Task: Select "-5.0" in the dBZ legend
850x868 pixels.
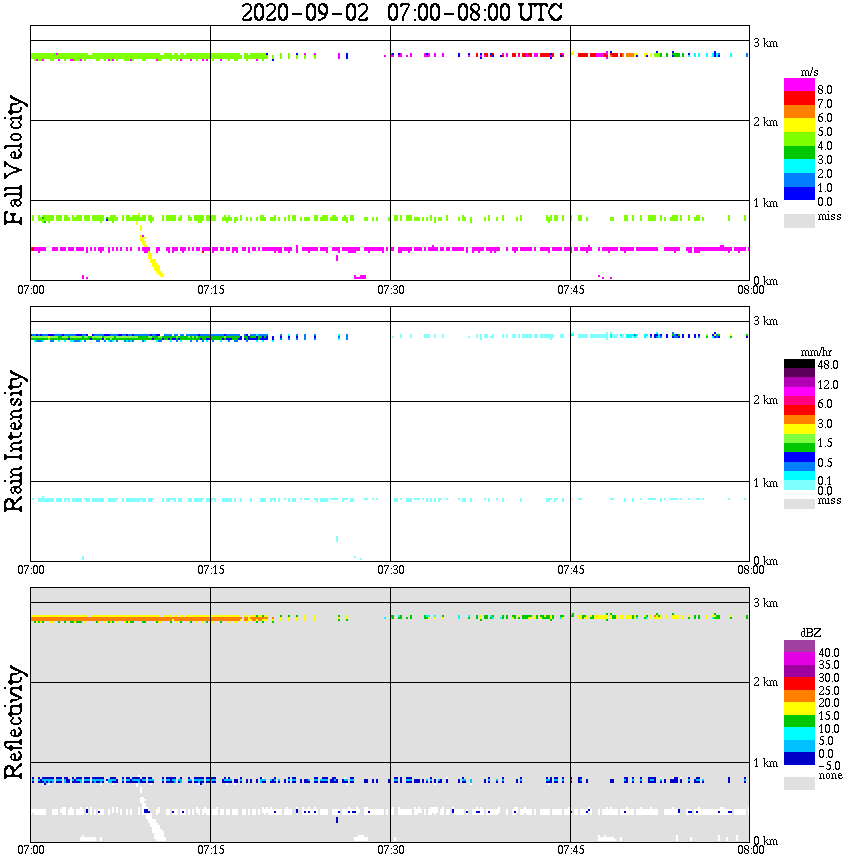Action: coord(829,766)
